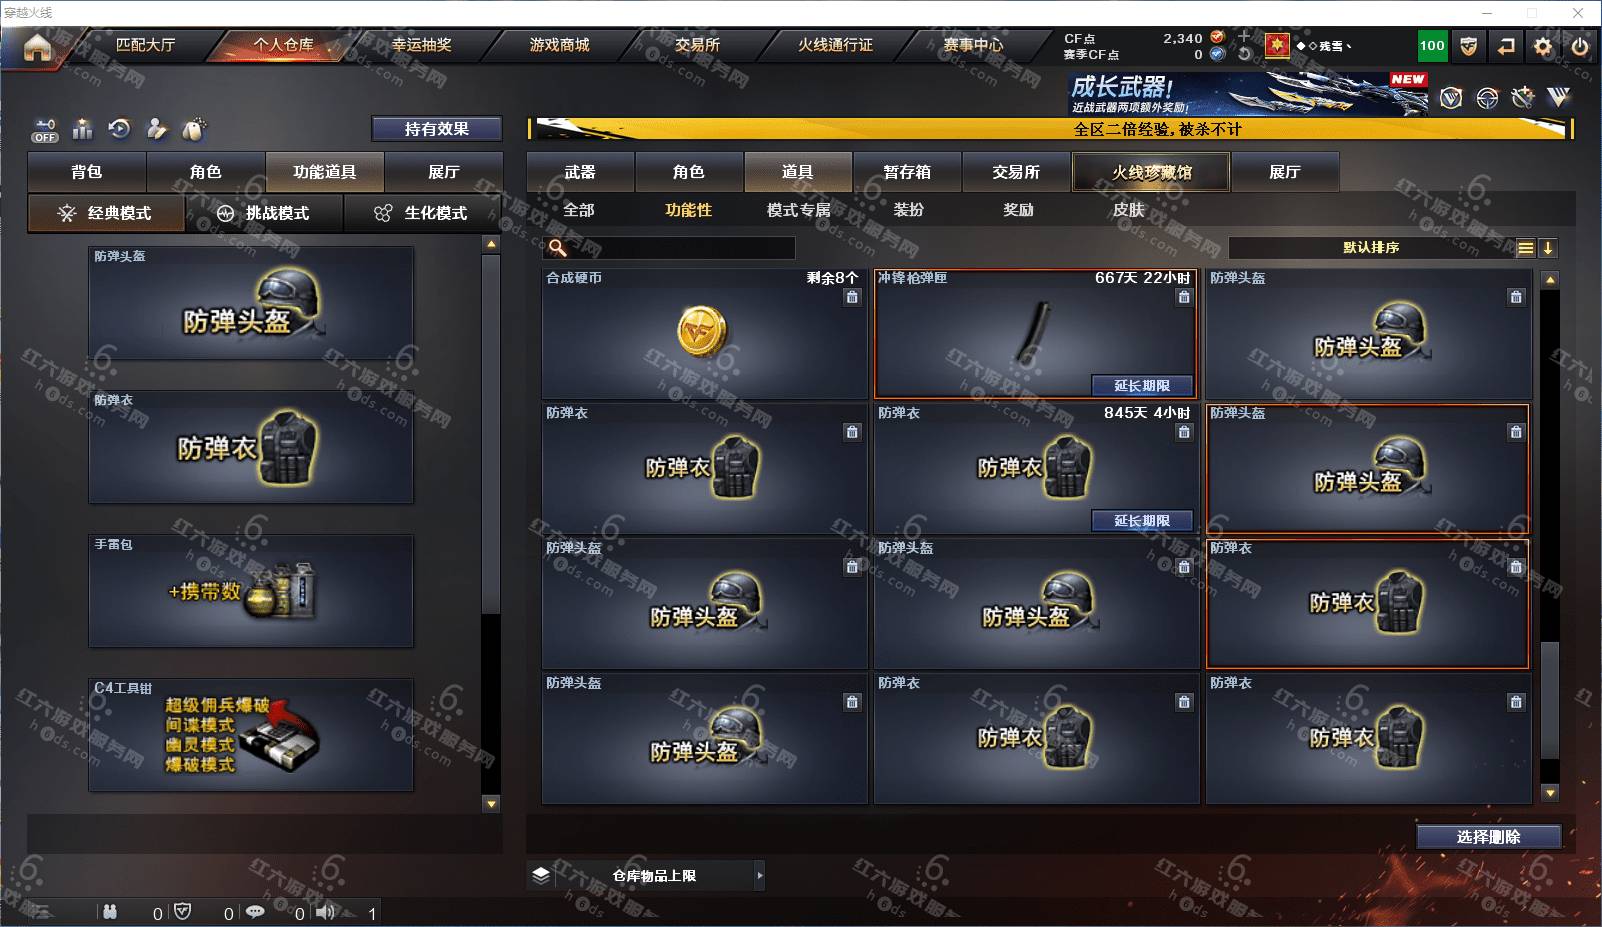Screen dimensions: 1602x927
Task: Toggle the list view icon beside 默认排序
Action: 1525,248
